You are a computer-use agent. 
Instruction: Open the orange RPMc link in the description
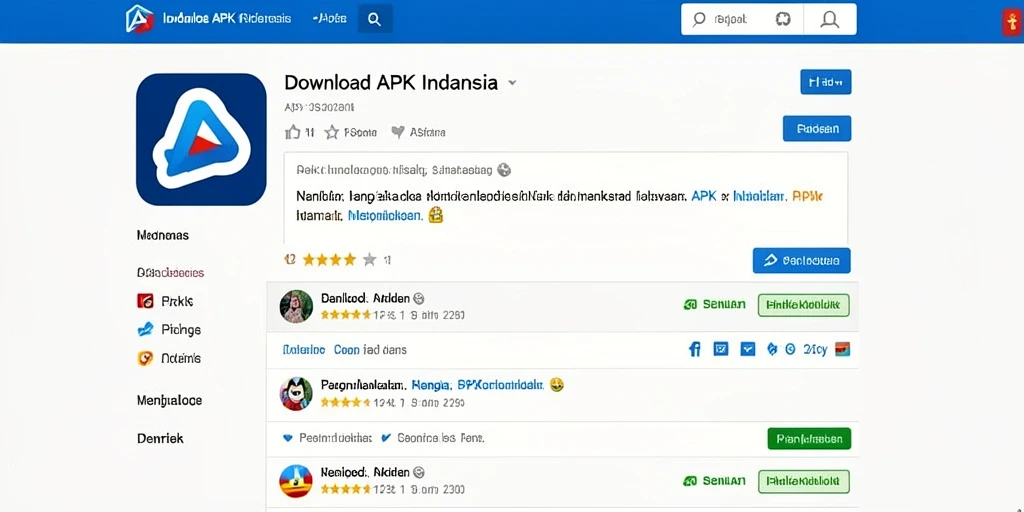(x=807, y=195)
